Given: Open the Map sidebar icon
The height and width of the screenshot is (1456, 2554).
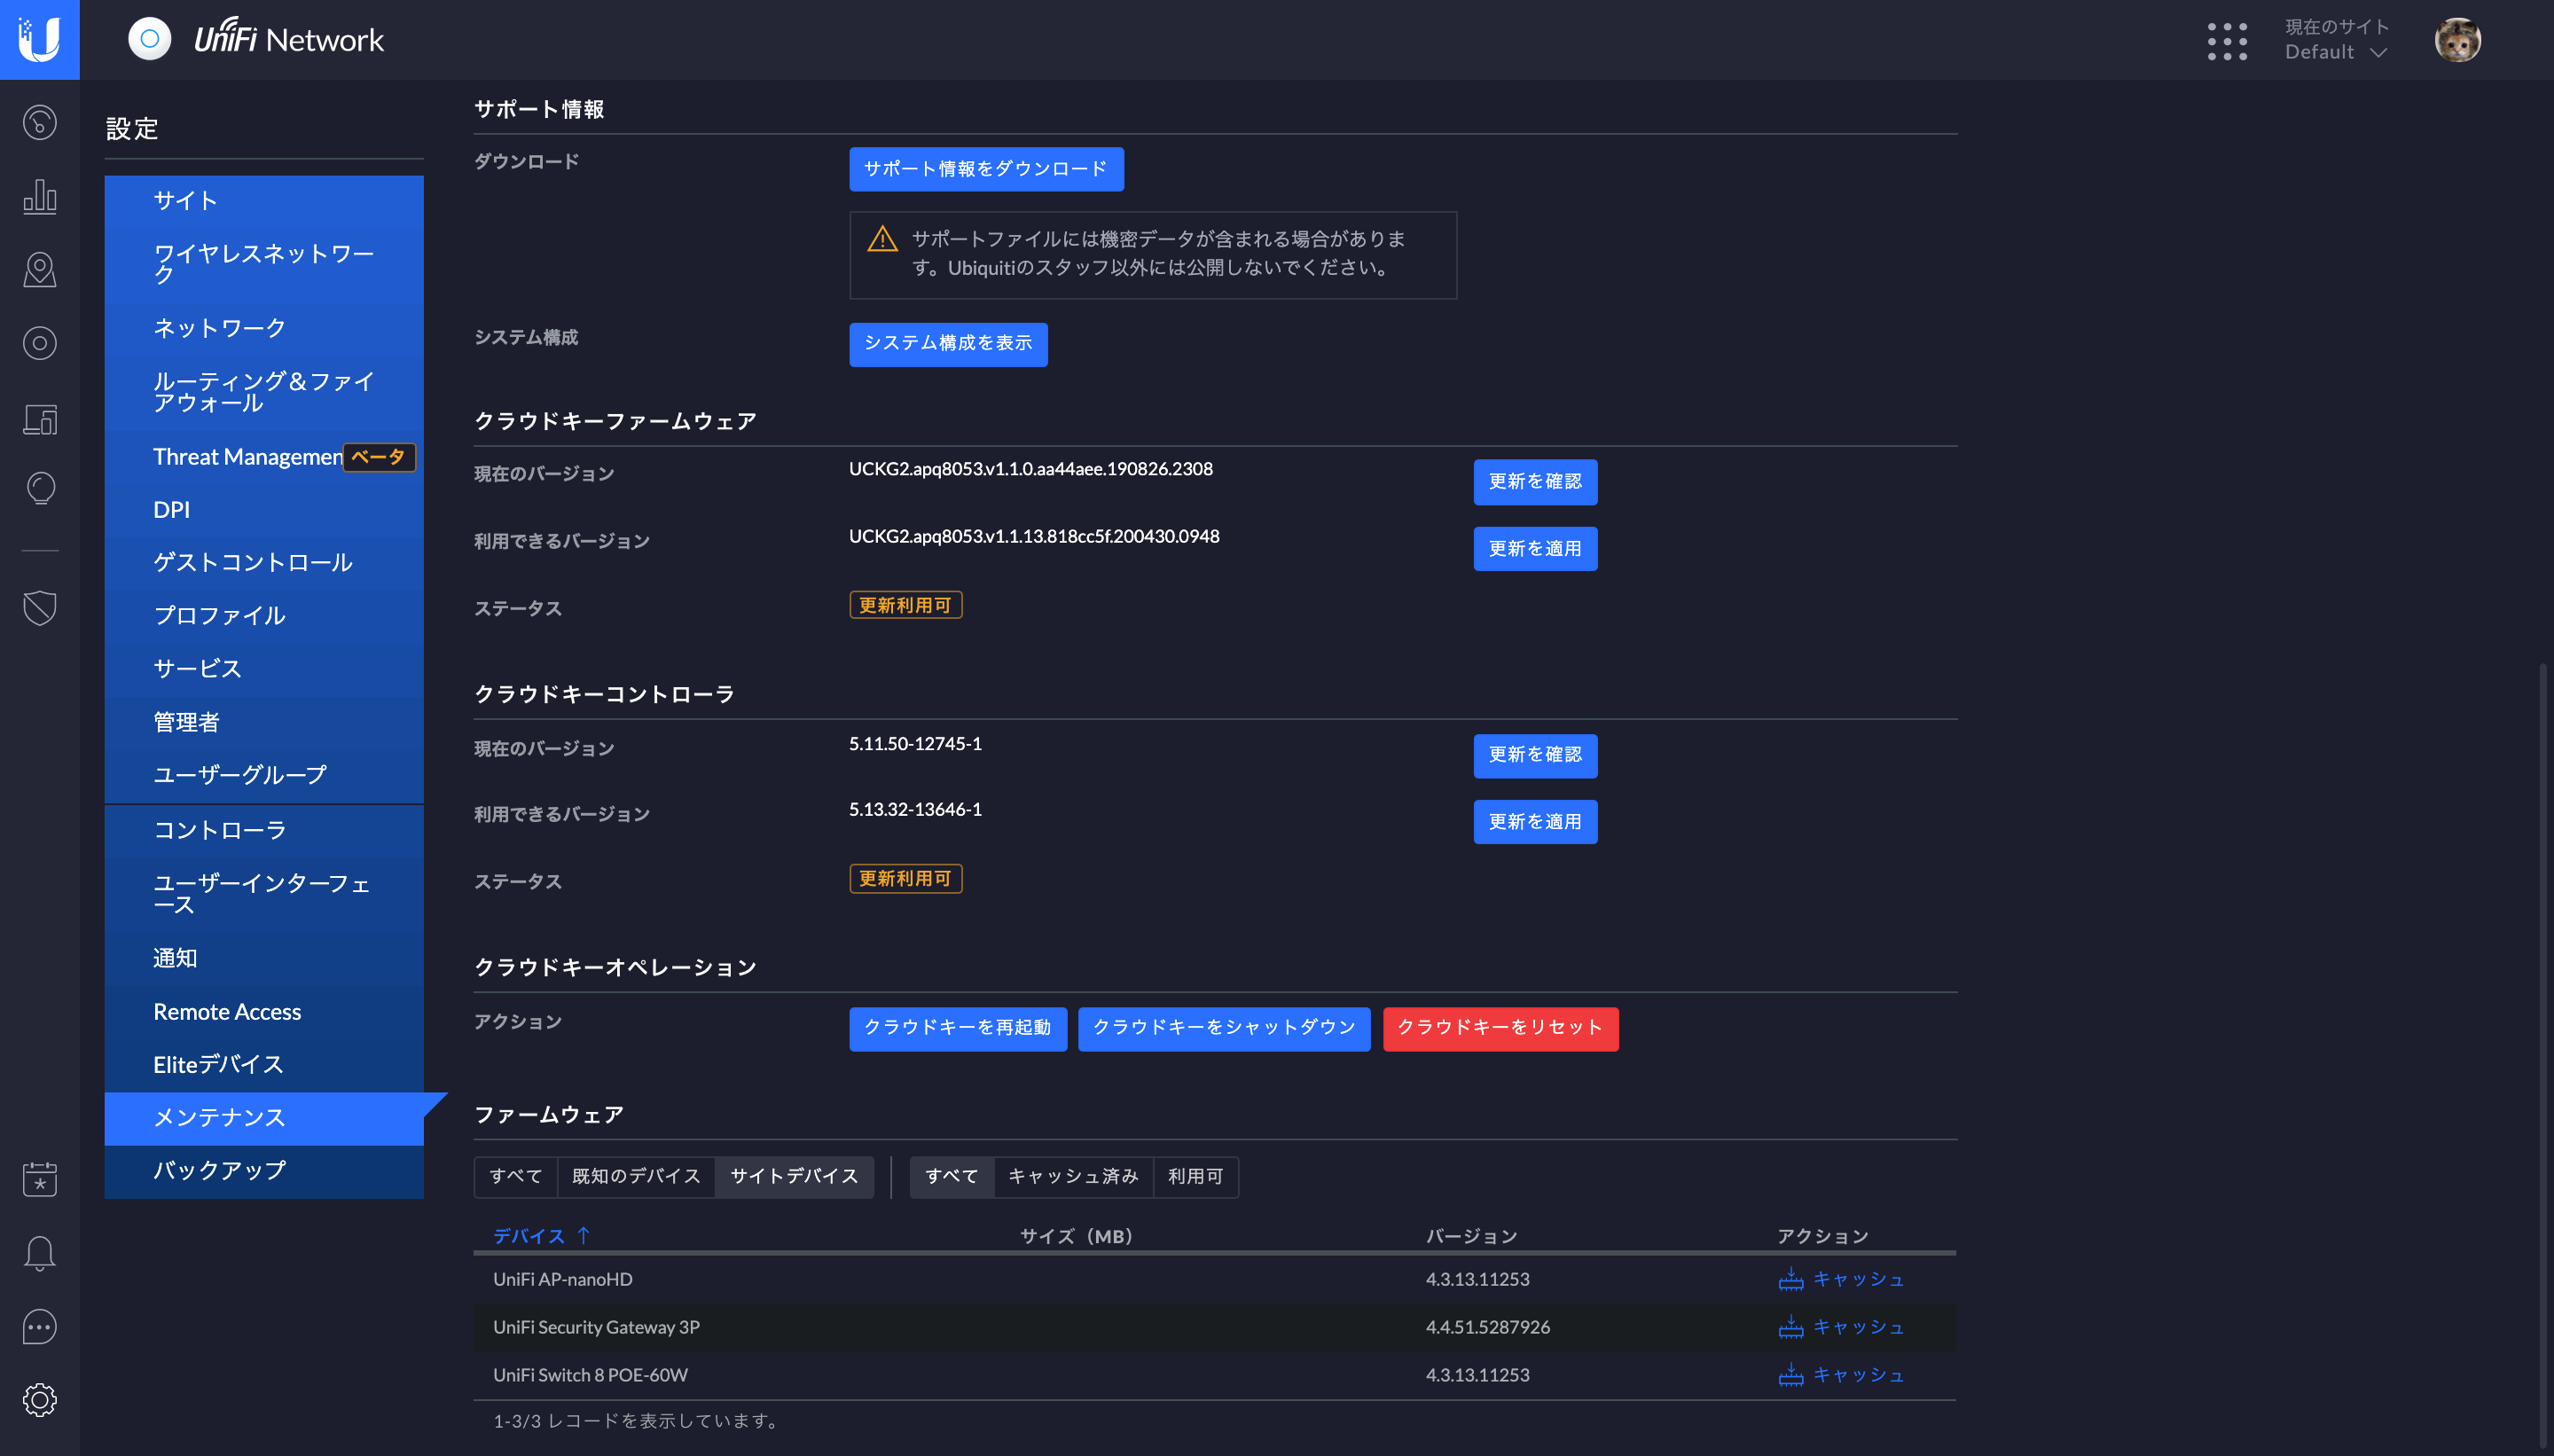Looking at the screenshot, I should 40,270.
